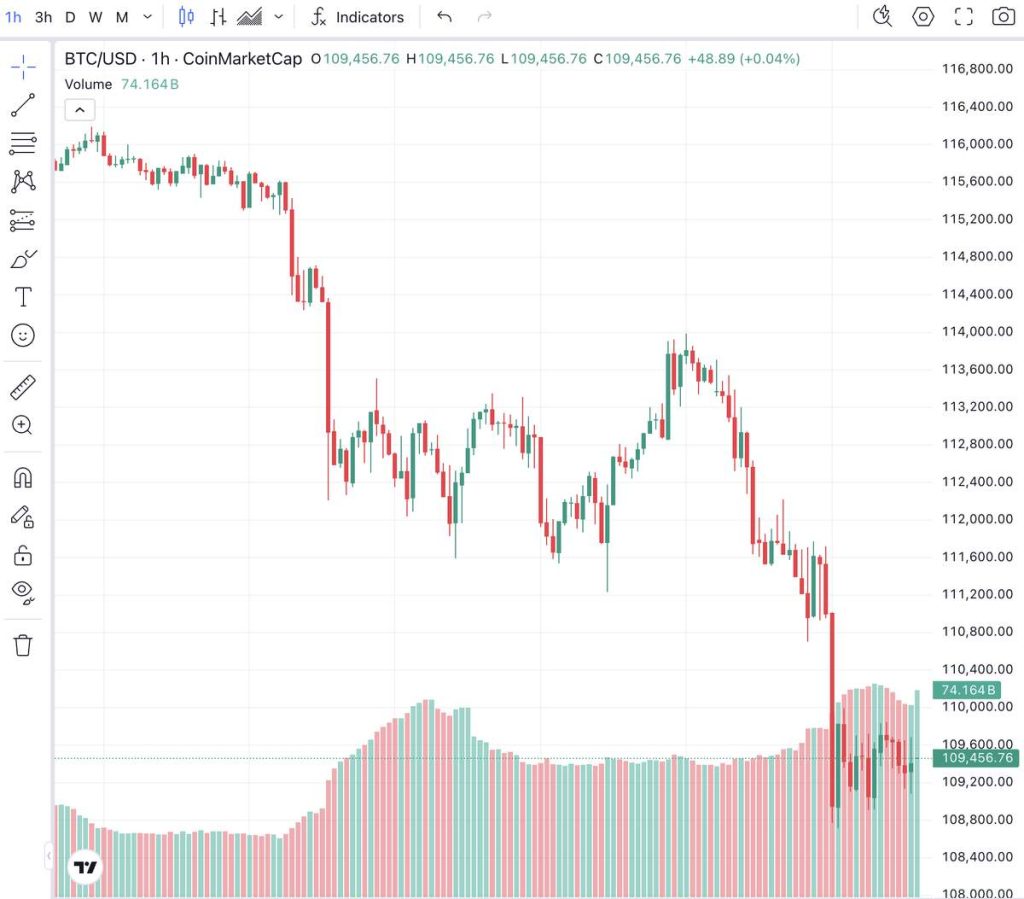Select the brush drawing tool
The height and width of the screenshot is (899, 1024).
(22, 257)
